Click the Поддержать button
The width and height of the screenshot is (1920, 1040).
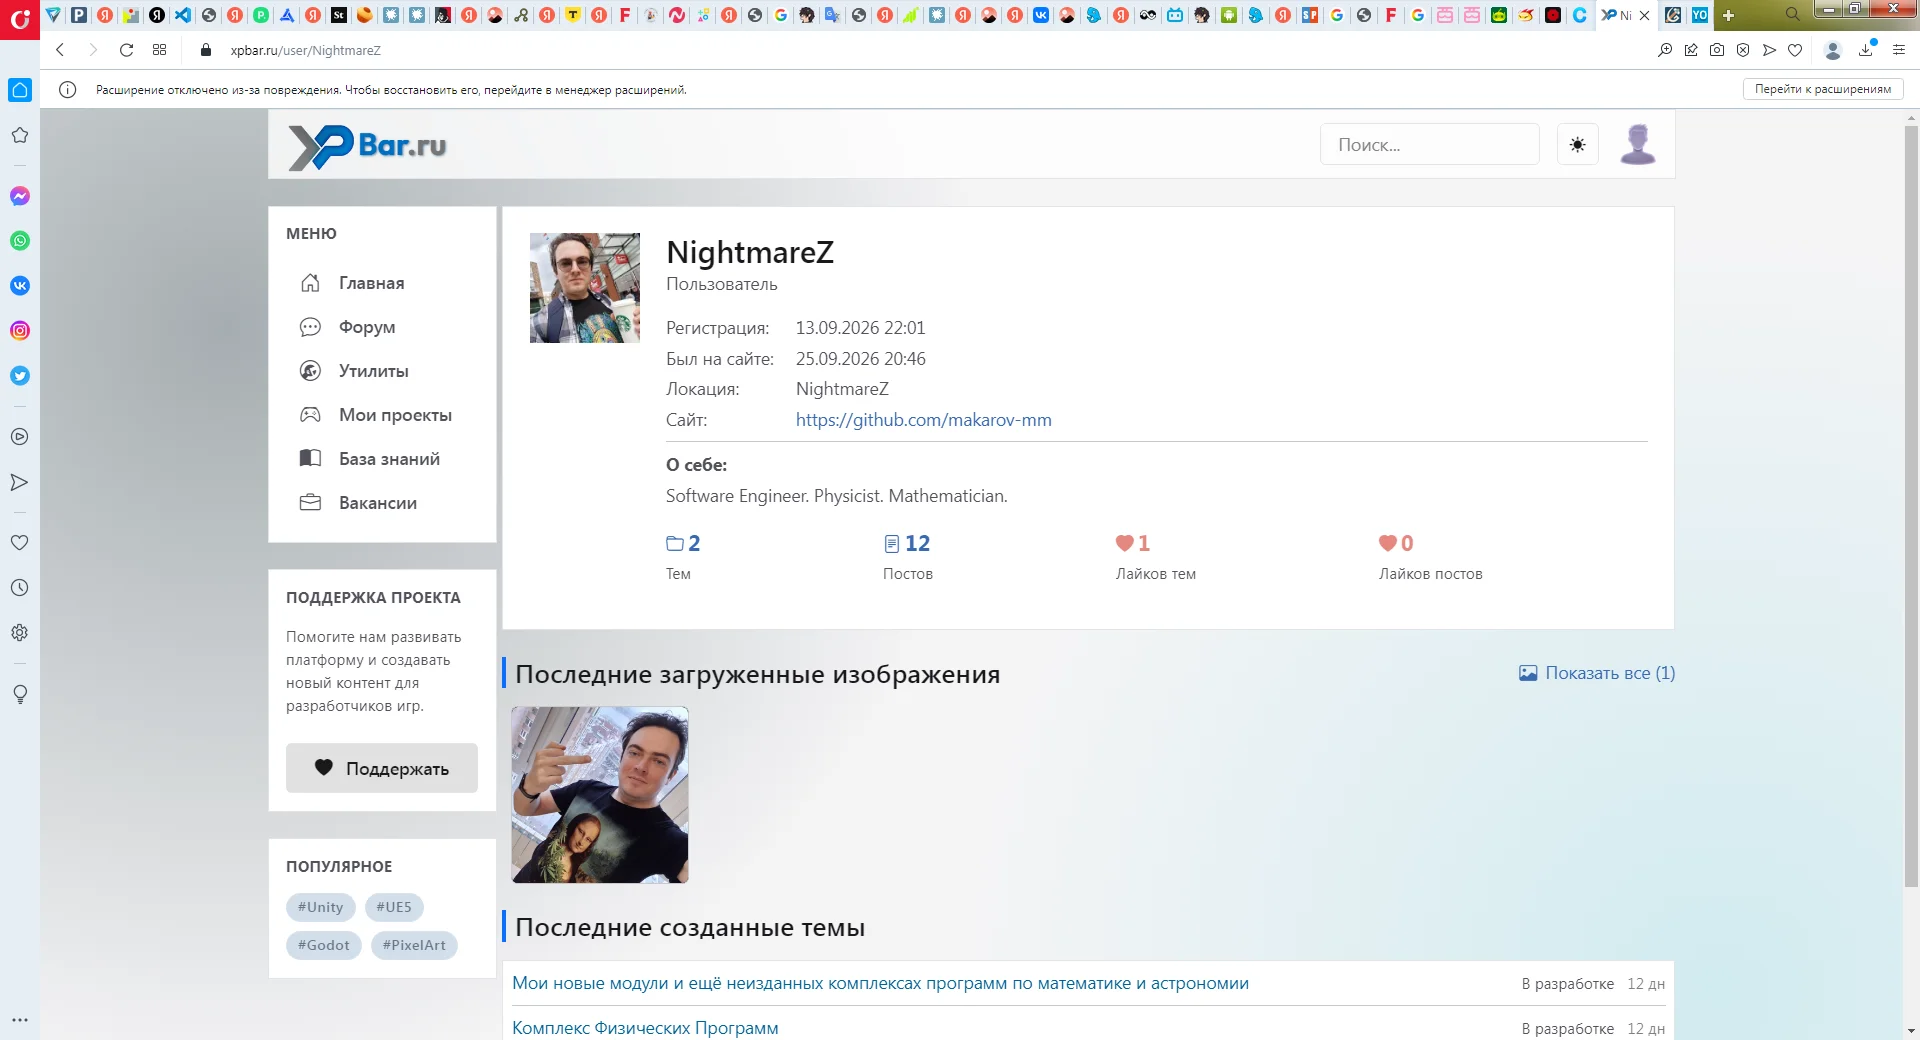tap(382, 768)
